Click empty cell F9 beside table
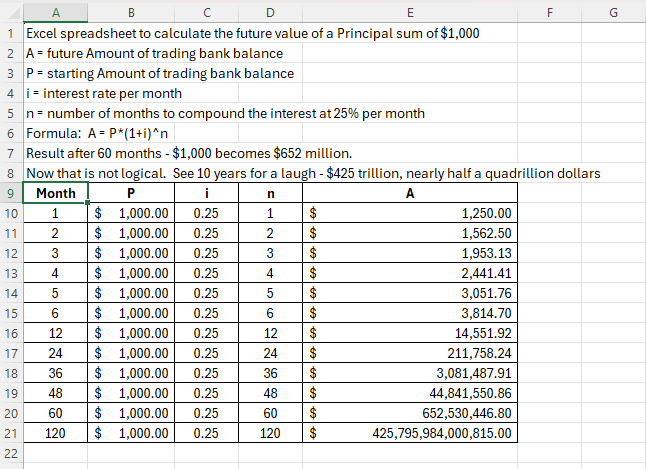The width and height of the screenshot is (646, 469). (x=549, y=193)
